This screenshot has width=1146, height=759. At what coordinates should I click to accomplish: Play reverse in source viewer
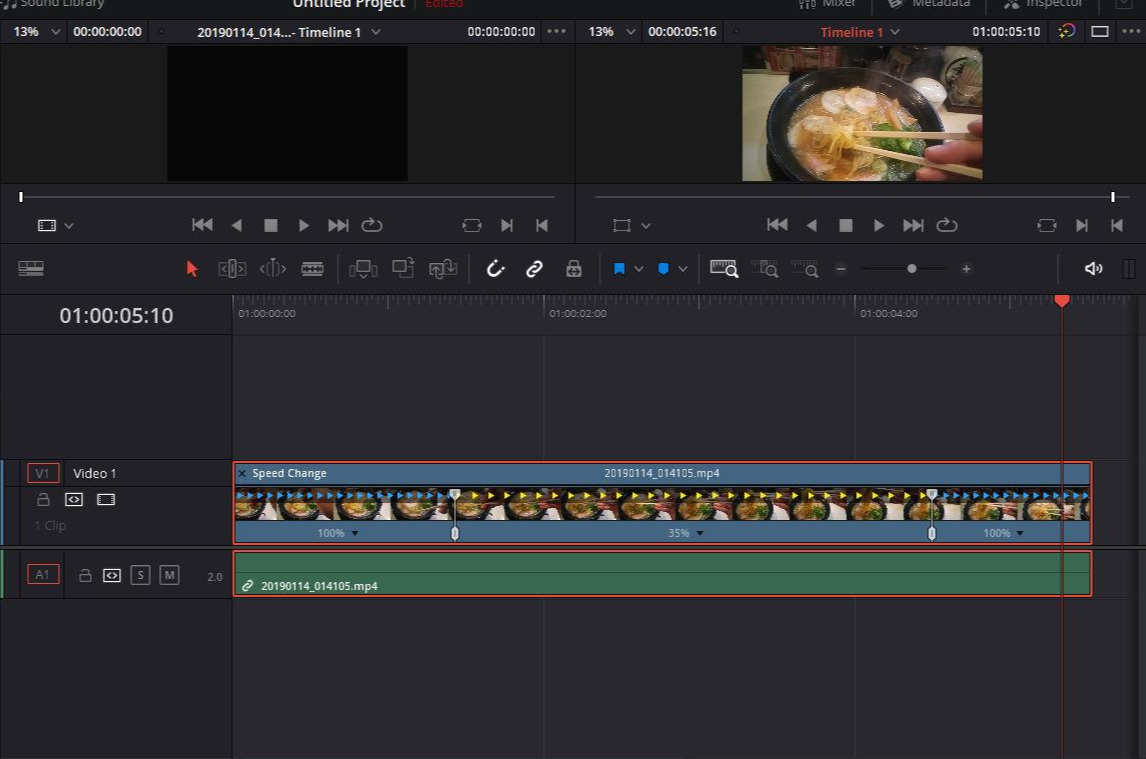tap(236, 225)
